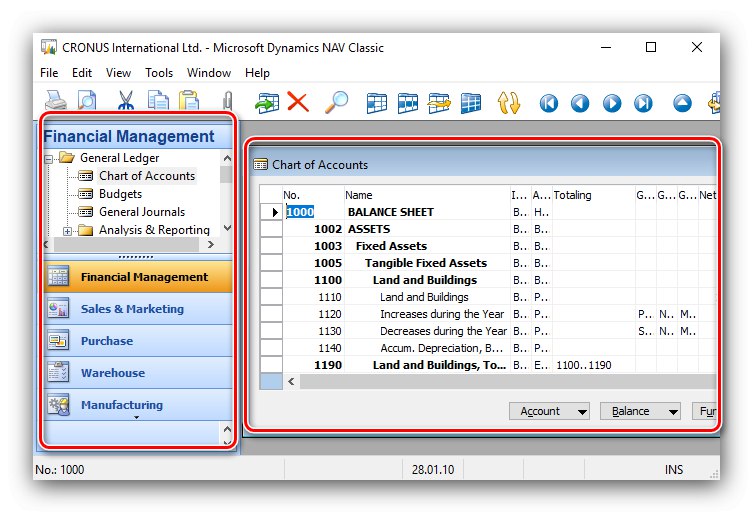Open the Balance dropdown button

pos(640,411)
